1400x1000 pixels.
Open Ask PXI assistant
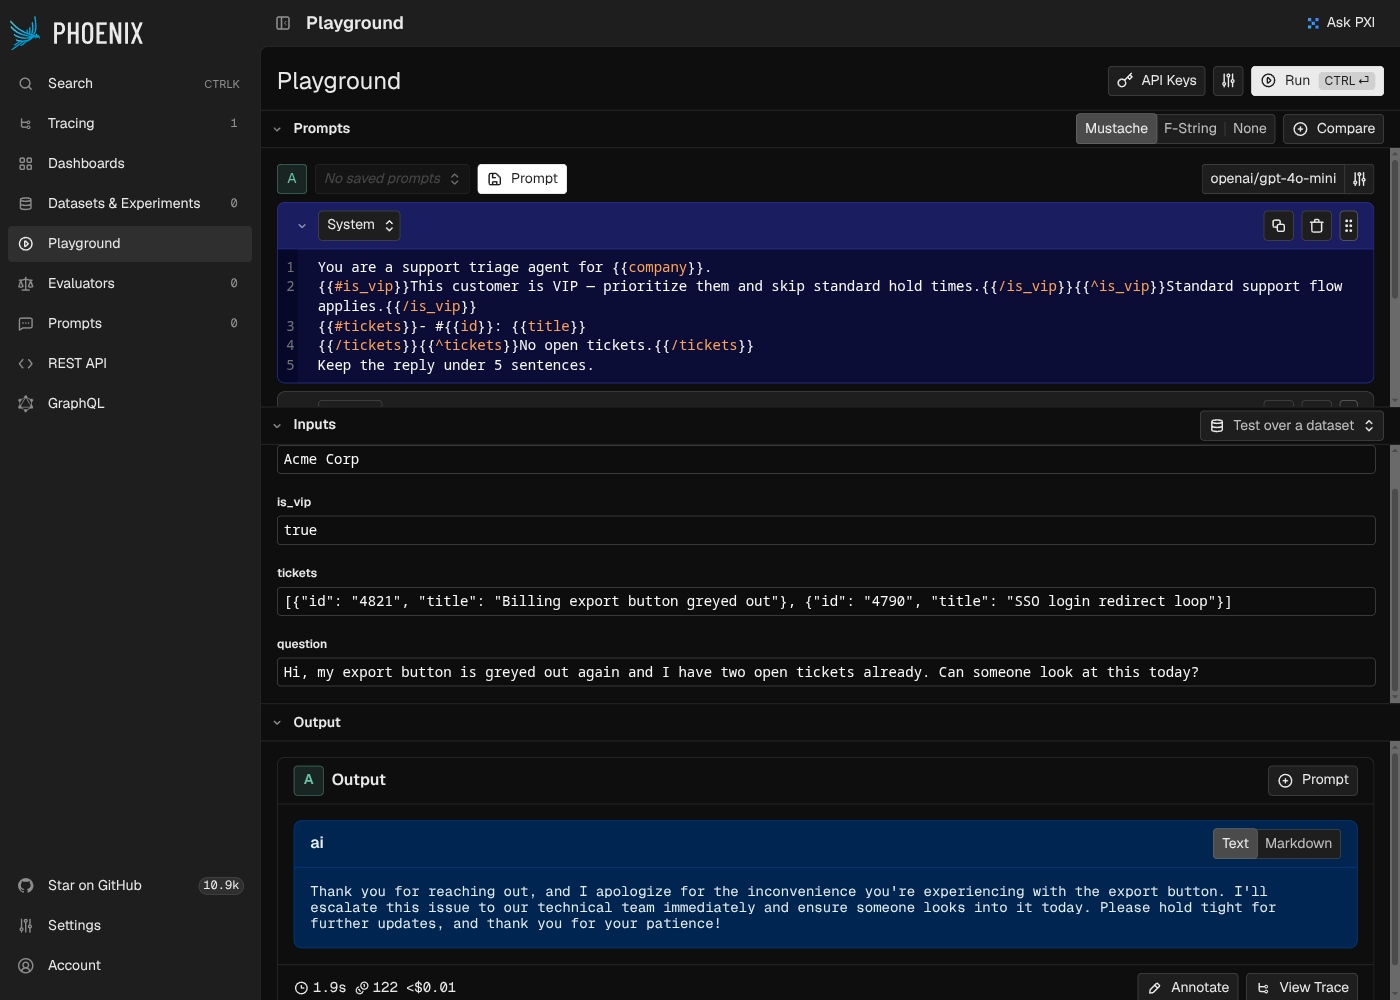click(1341, 22)
